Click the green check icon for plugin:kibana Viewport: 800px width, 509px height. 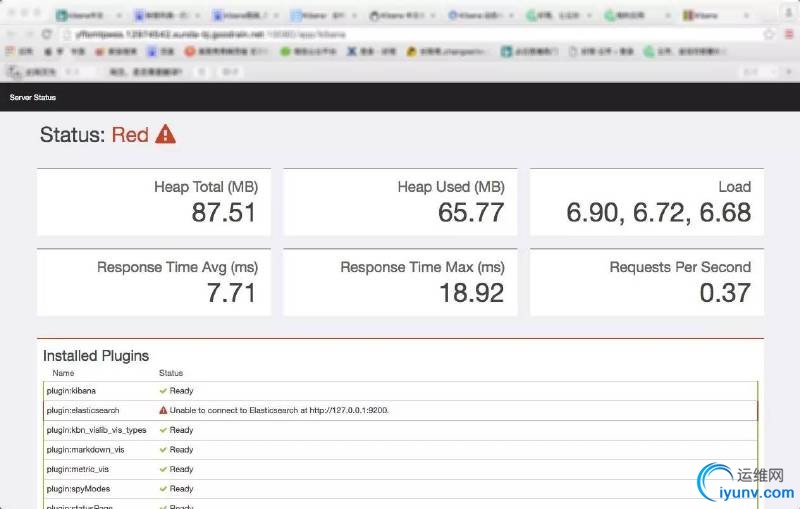(163, 391)
